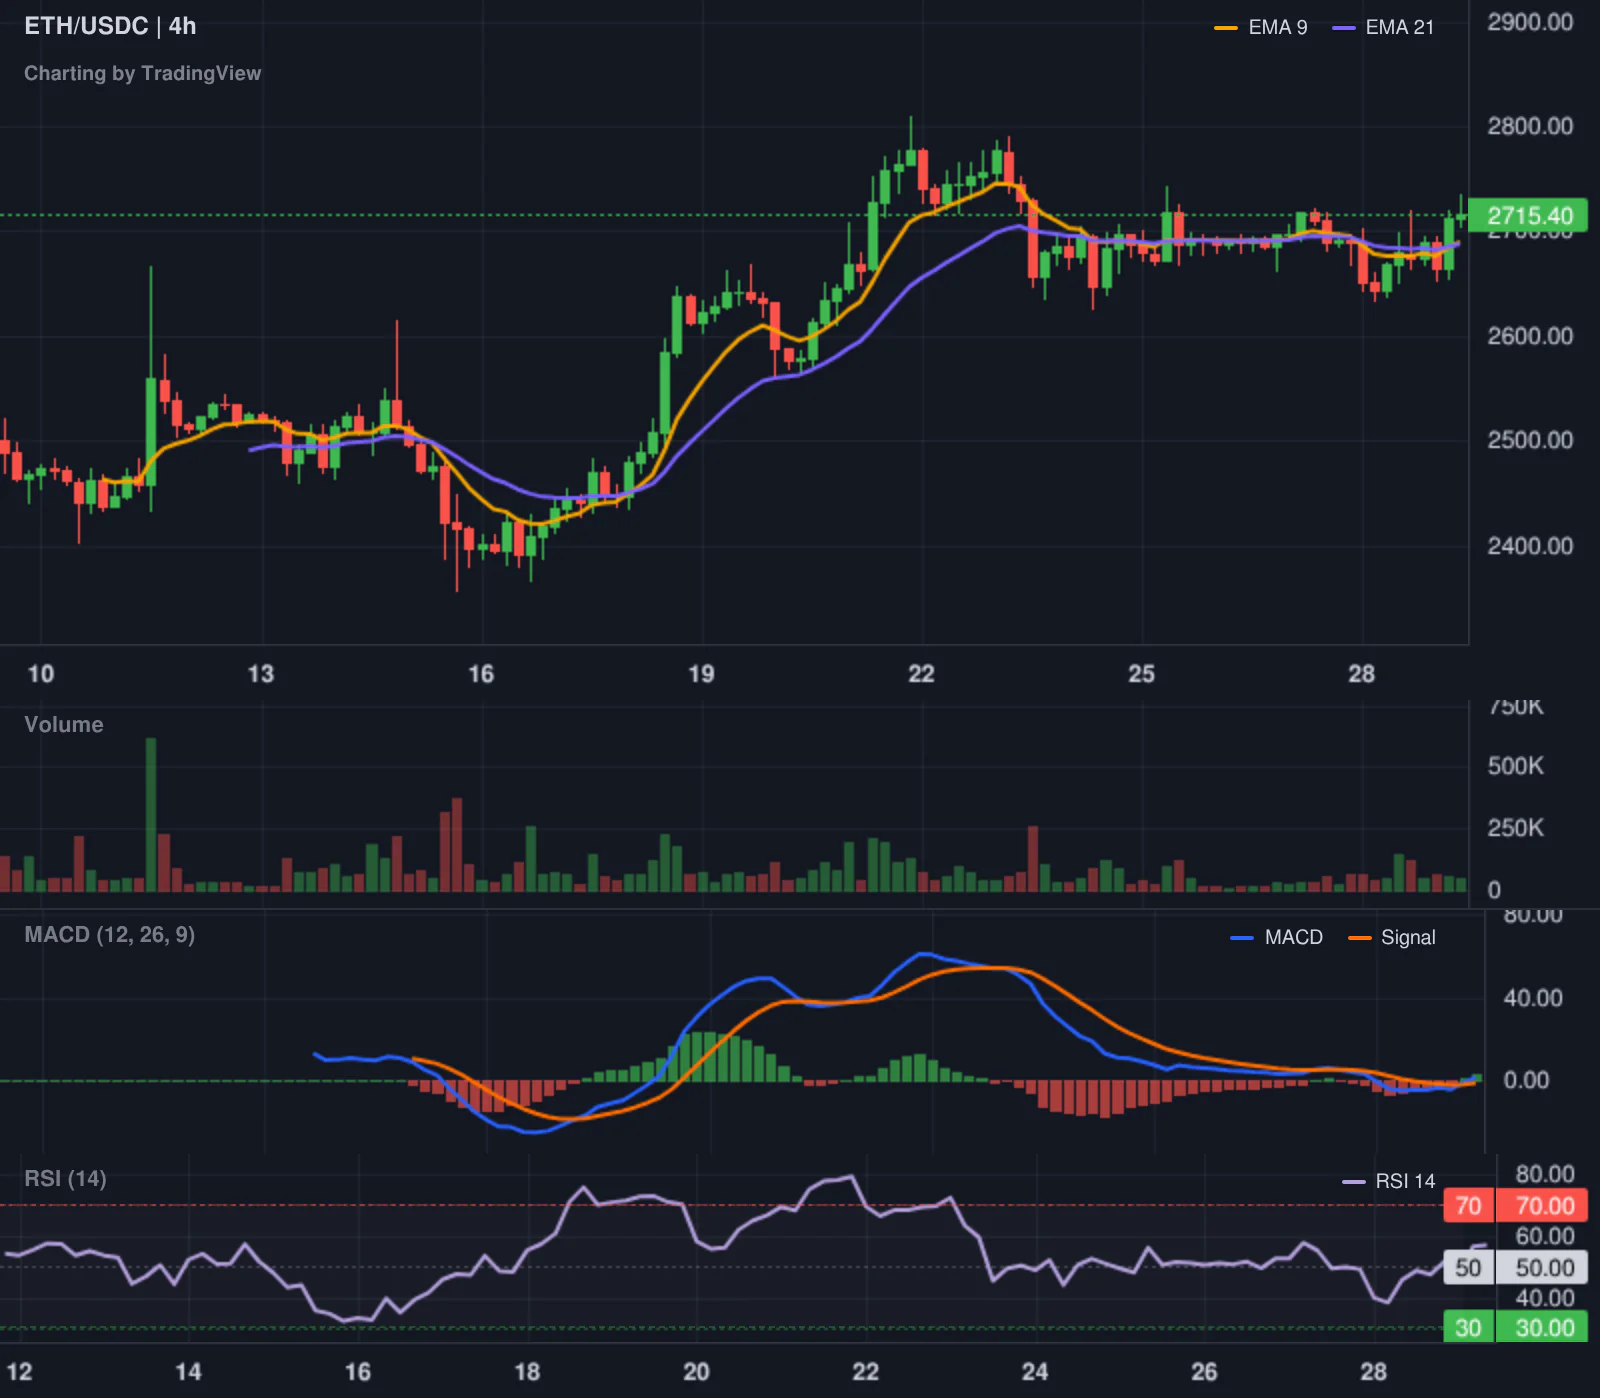The height and width of the screenshot is (1398, 1600).
Task: Click date label 13 on price chart axis
Action: click(x=261, y=674)
